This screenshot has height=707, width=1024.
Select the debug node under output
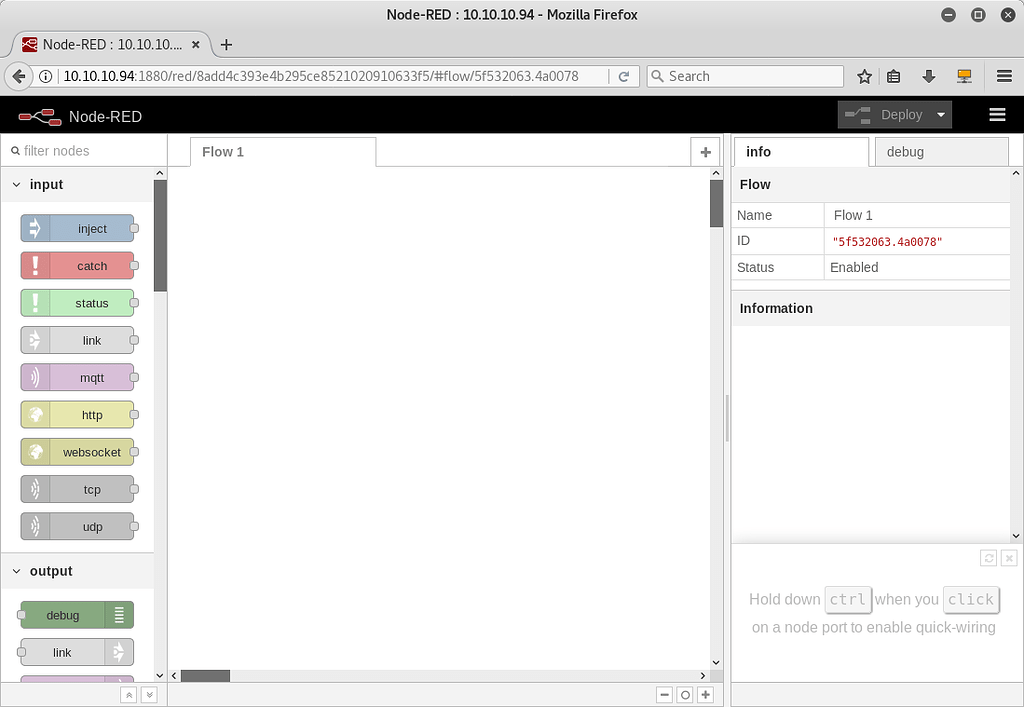pos(70,614)
